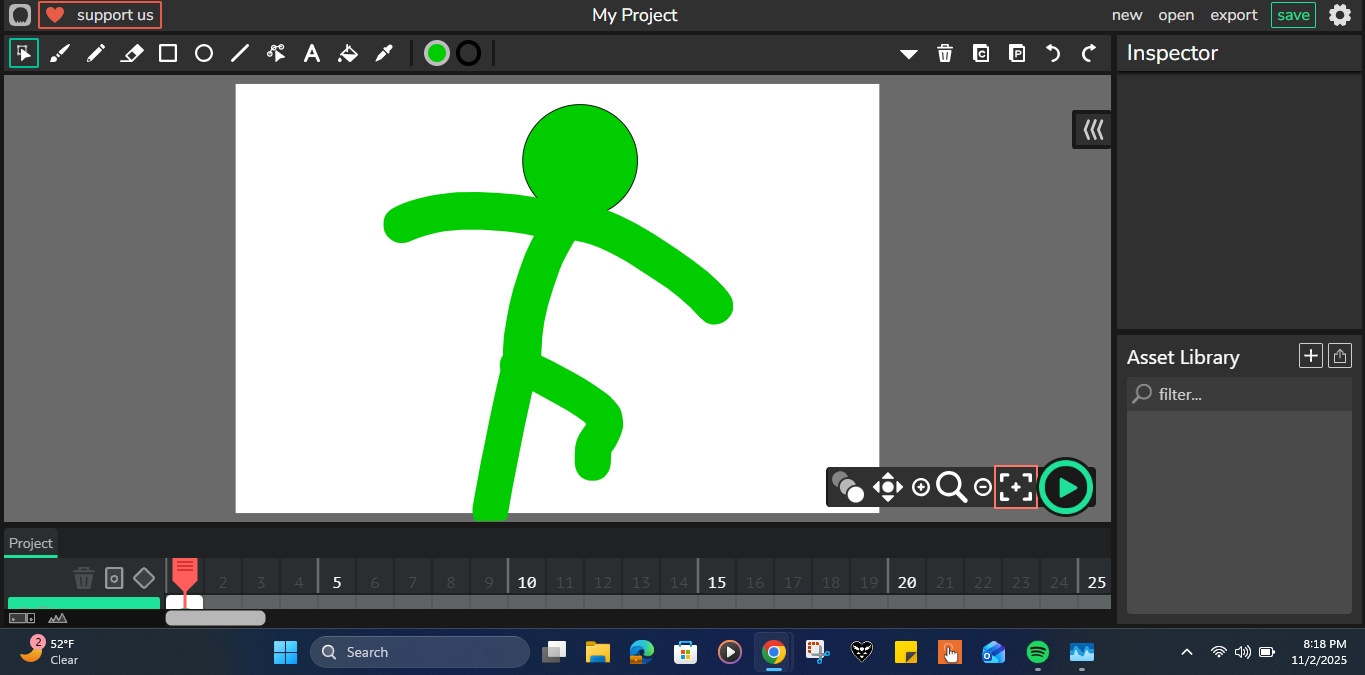Toggle the small frames timeline view
The image size is (1365, 675).
click(22, 618)
